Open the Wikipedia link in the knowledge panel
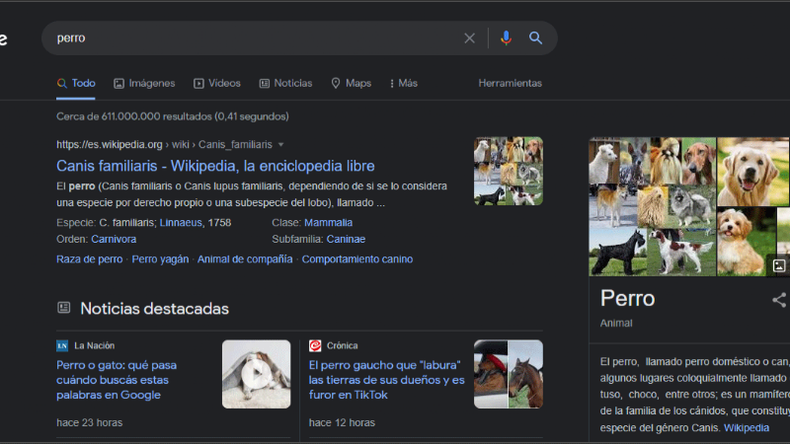This screenshot has width=790, height=444. (746, 428)
